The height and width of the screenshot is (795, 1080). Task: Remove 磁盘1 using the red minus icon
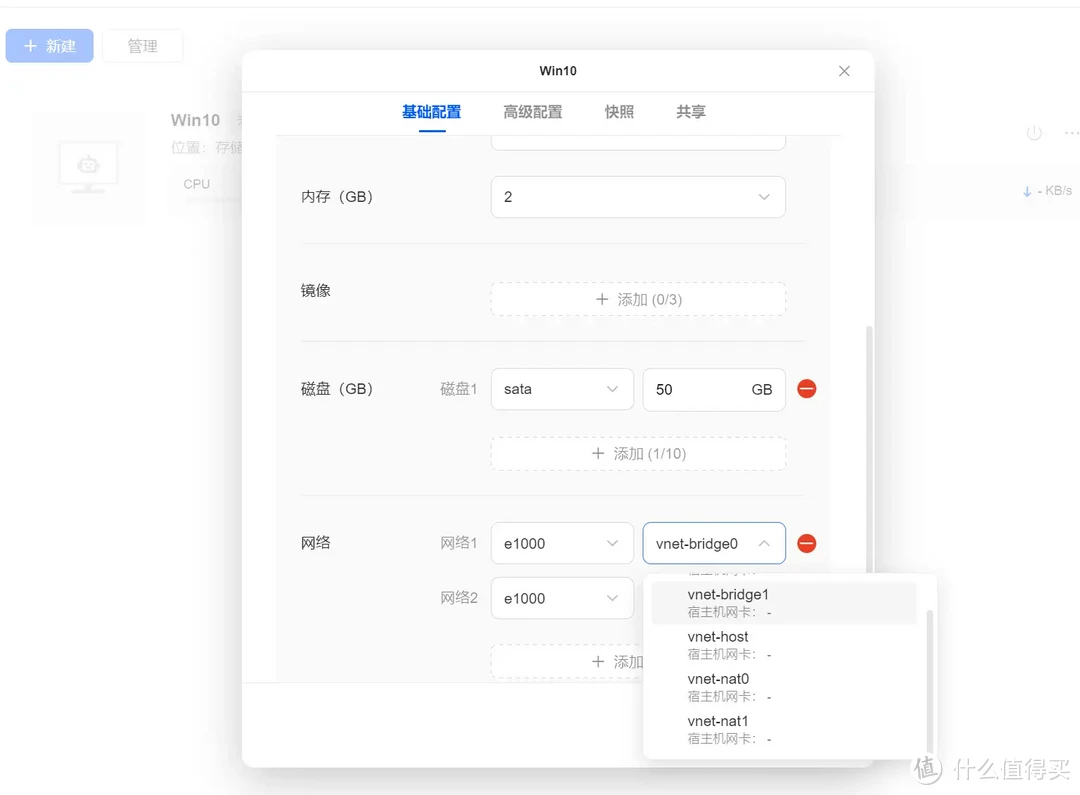pos(806,389)
